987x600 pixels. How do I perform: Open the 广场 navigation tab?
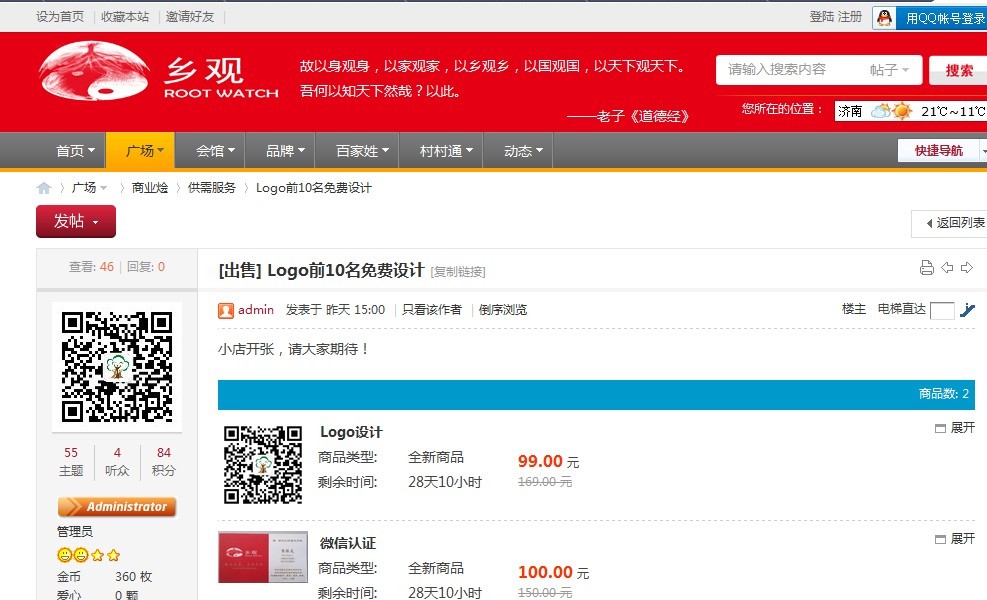(140, 151)
